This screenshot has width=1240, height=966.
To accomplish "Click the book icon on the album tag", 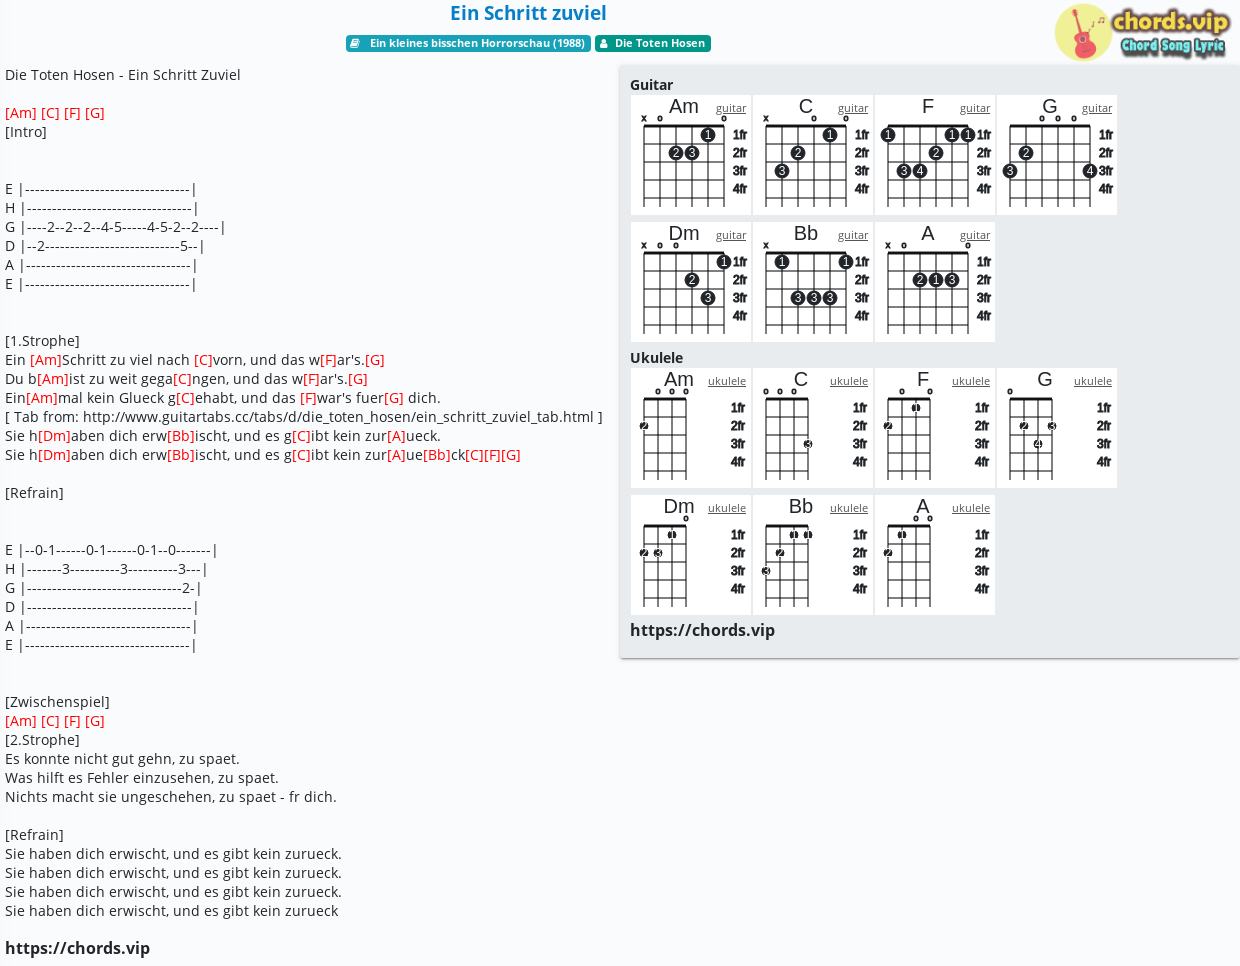I will (355, 44).
